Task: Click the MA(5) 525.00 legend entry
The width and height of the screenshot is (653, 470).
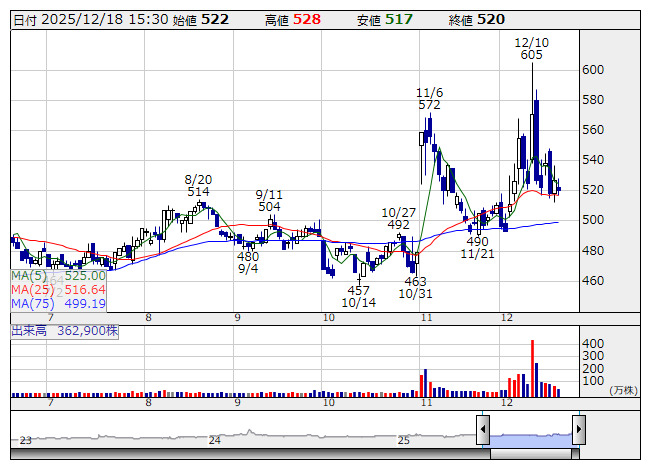Action: pos(58,276)
